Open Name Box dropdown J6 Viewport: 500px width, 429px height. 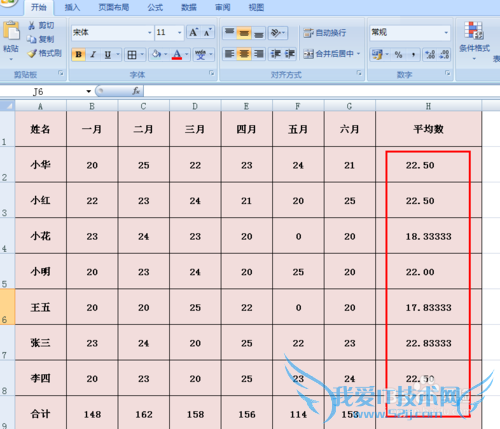[x=88, y=91]
